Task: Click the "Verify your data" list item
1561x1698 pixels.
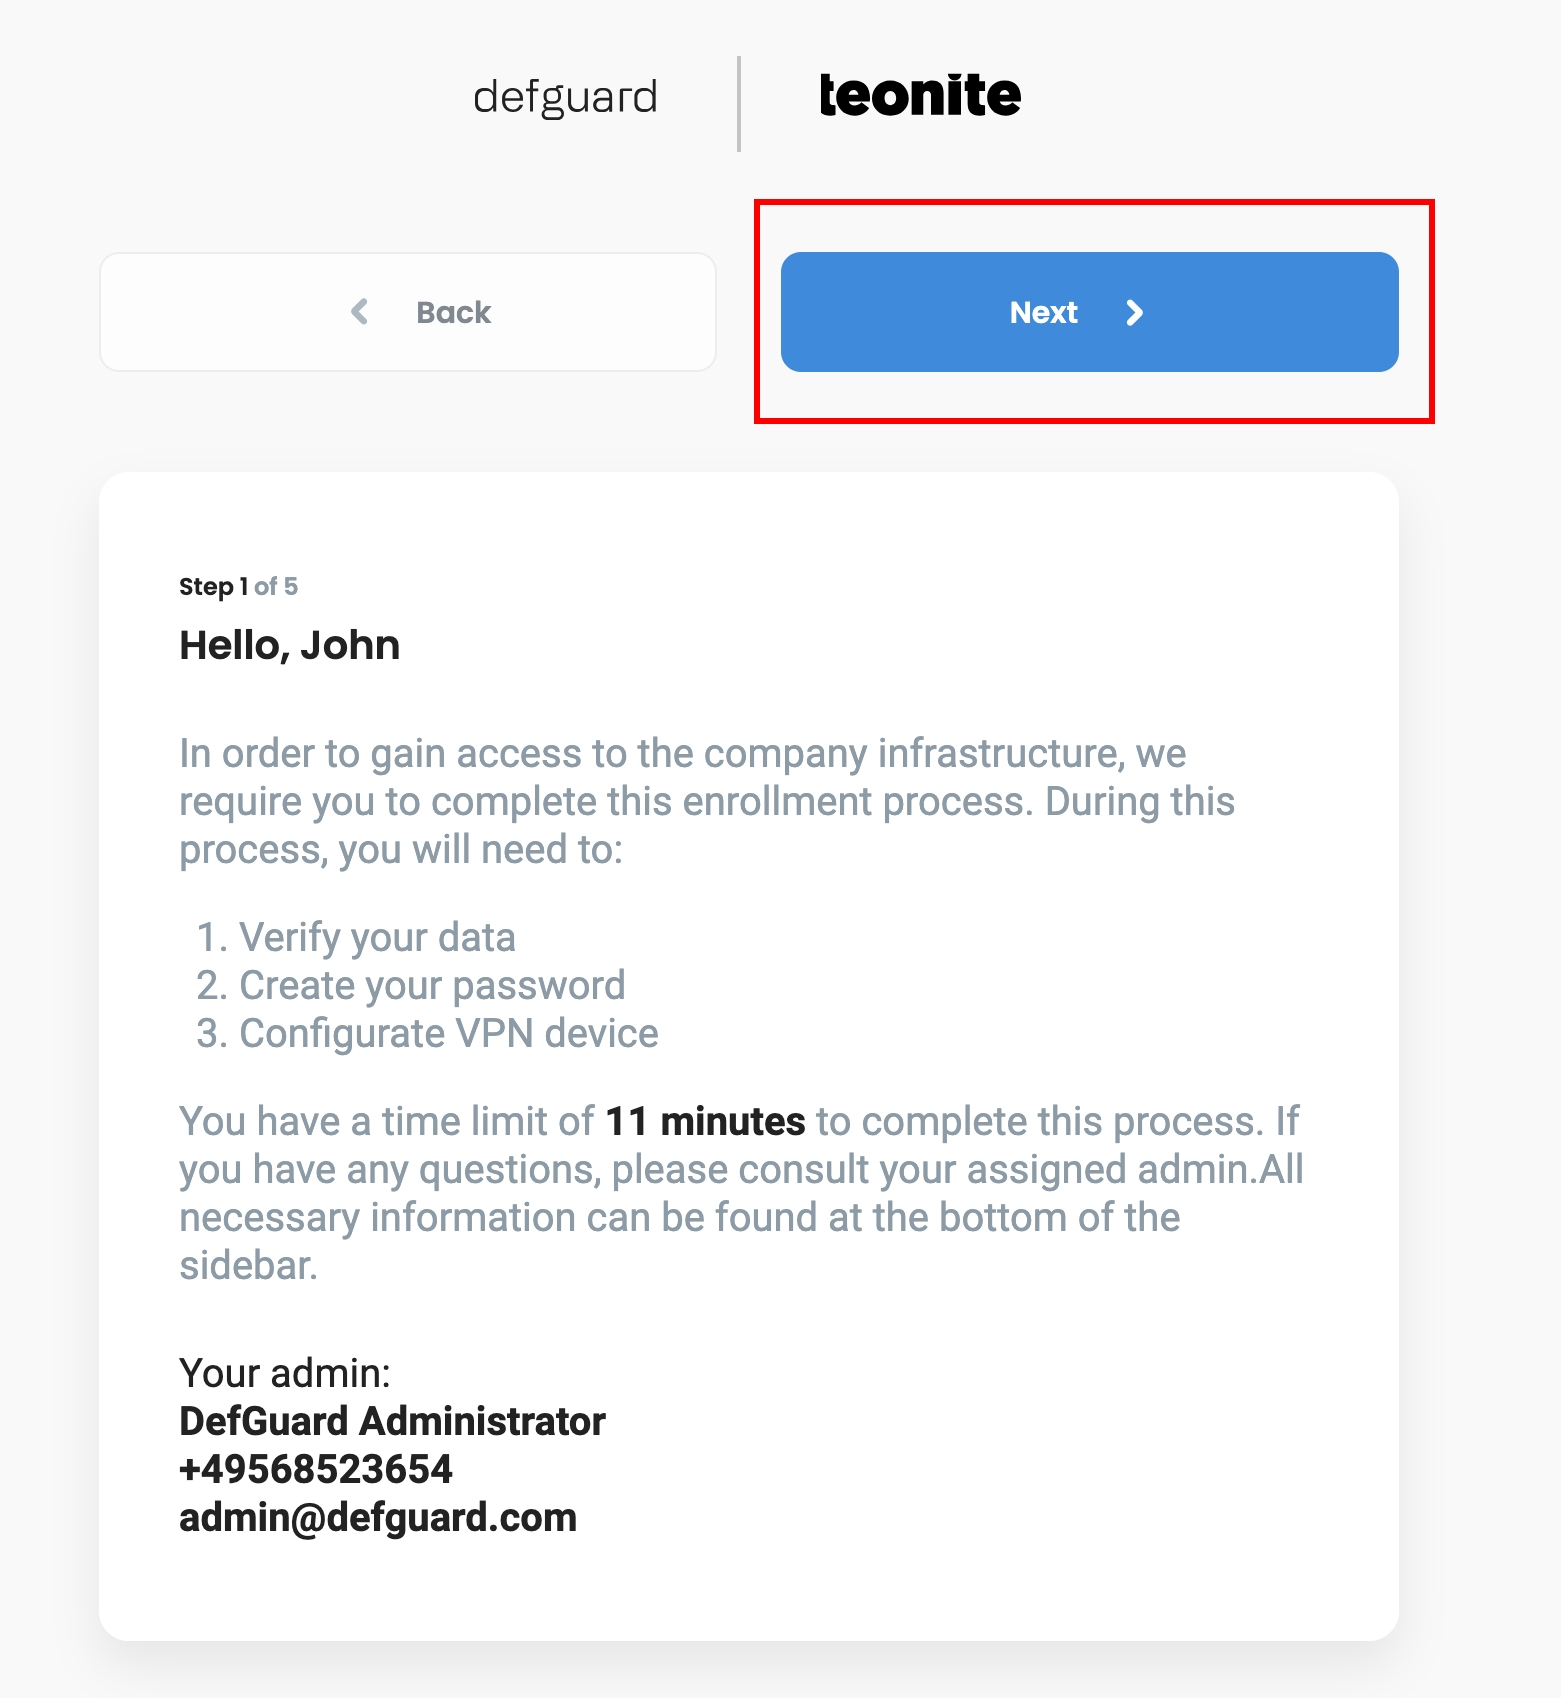Action: (x=377, y=937)
